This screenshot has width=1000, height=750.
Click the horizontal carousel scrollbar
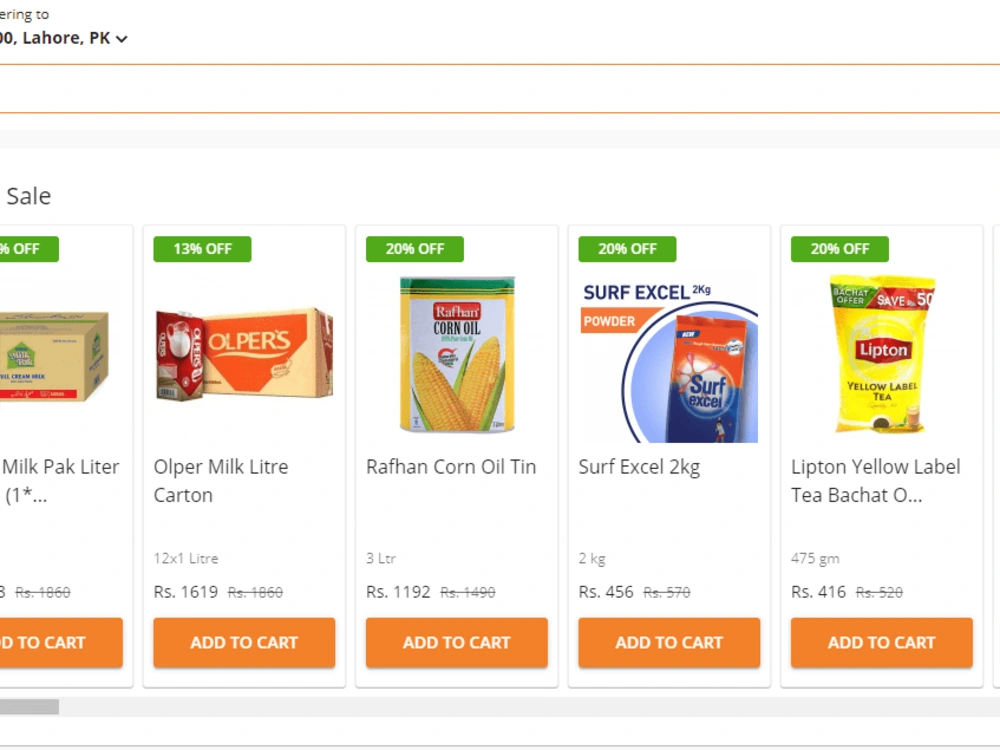30,707
